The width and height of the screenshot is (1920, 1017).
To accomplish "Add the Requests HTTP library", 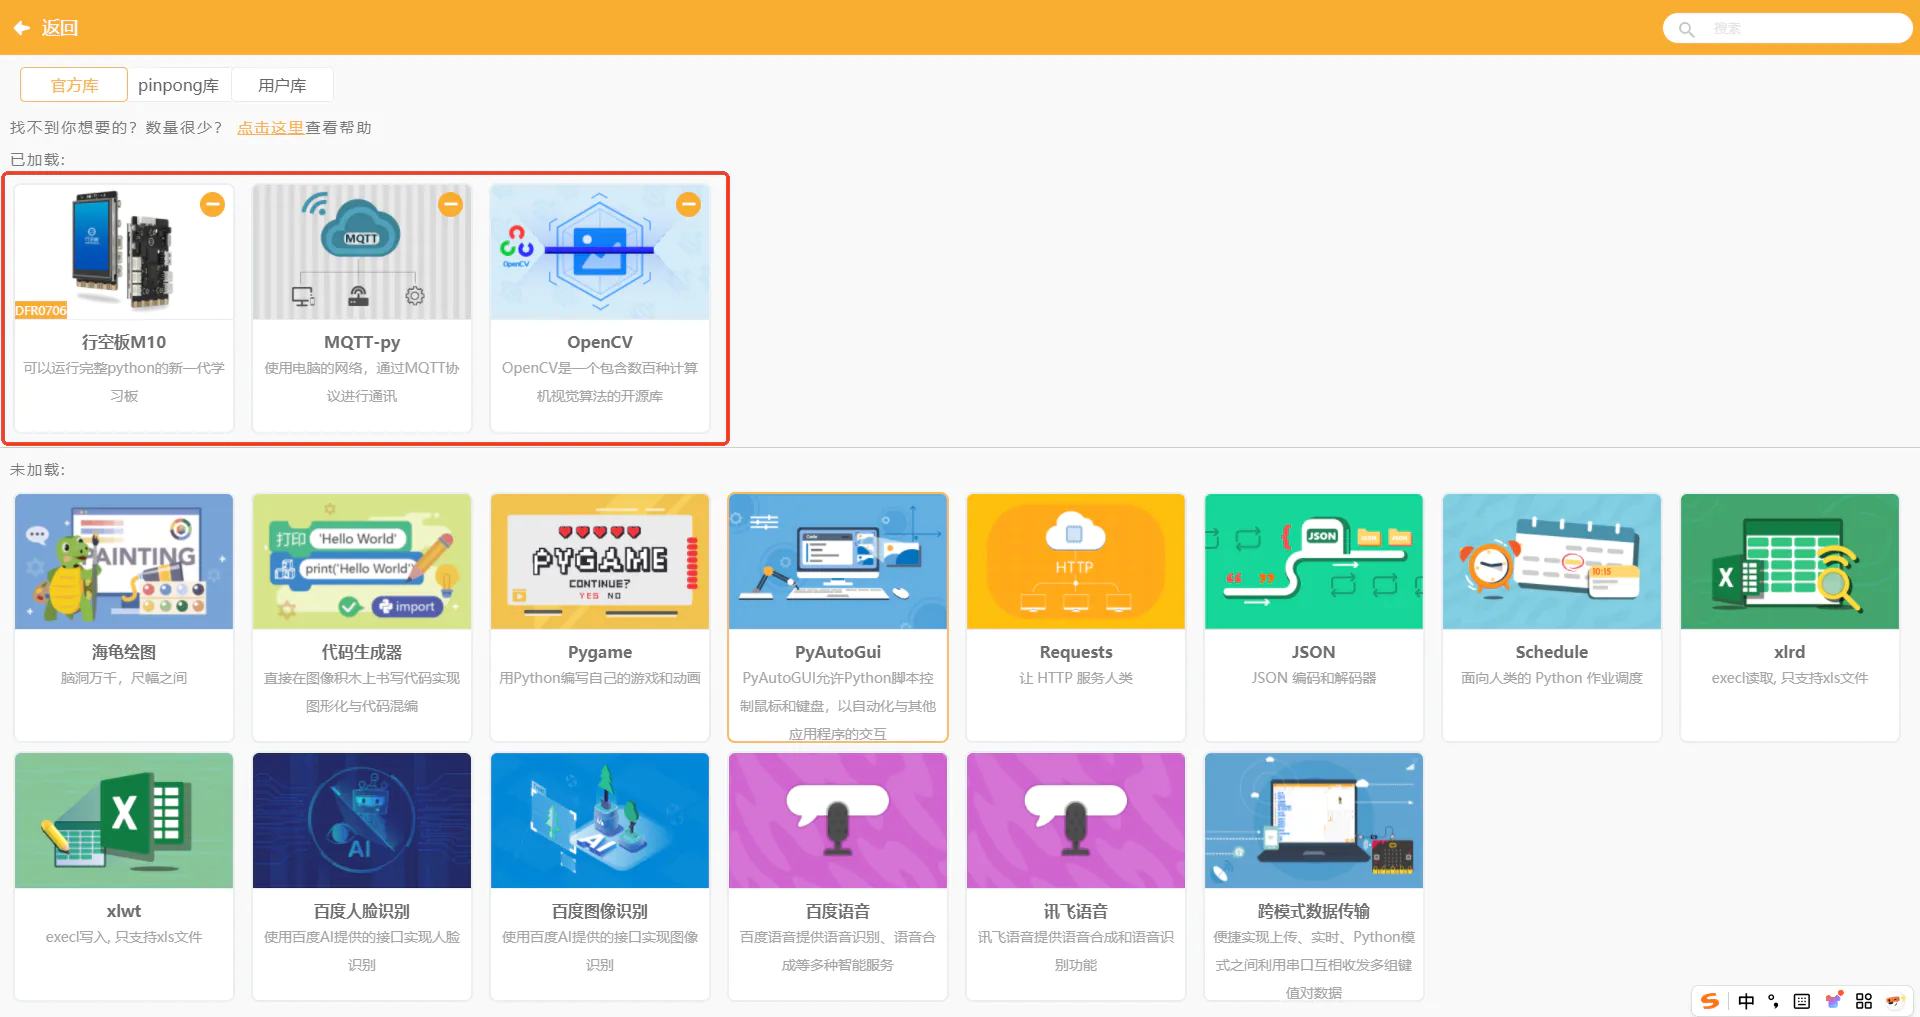I will click(1076, 617).
